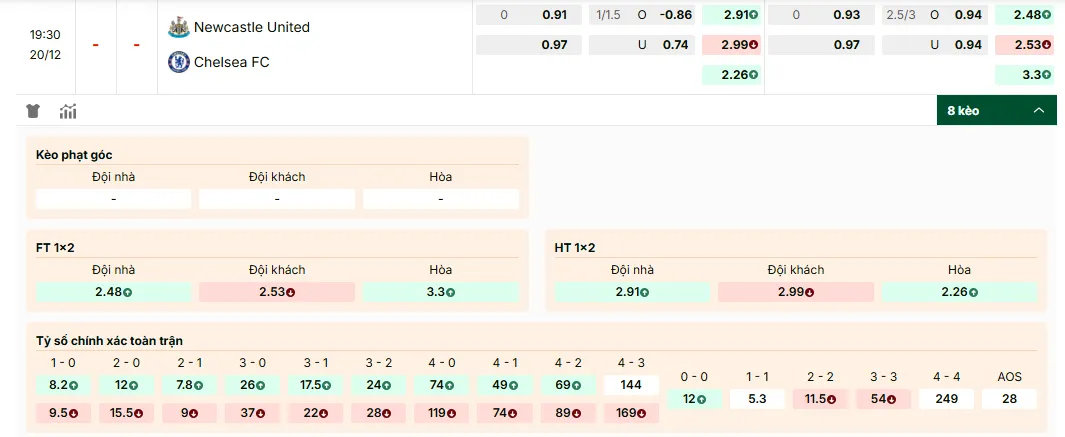Select 1-1 draw score odds 5.3
Viewport: 1065px width, 437px height.
click(757, 399)
